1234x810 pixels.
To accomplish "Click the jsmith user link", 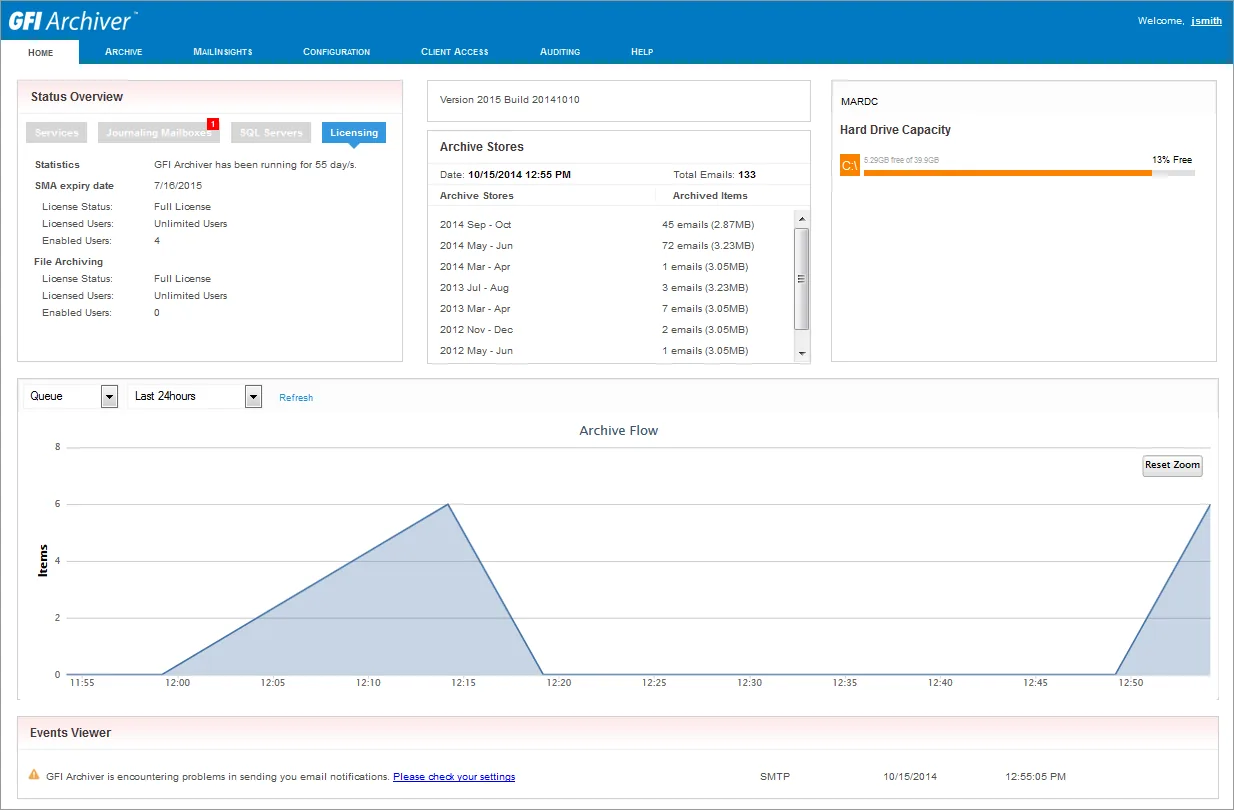I will [x=1206, y=21].
